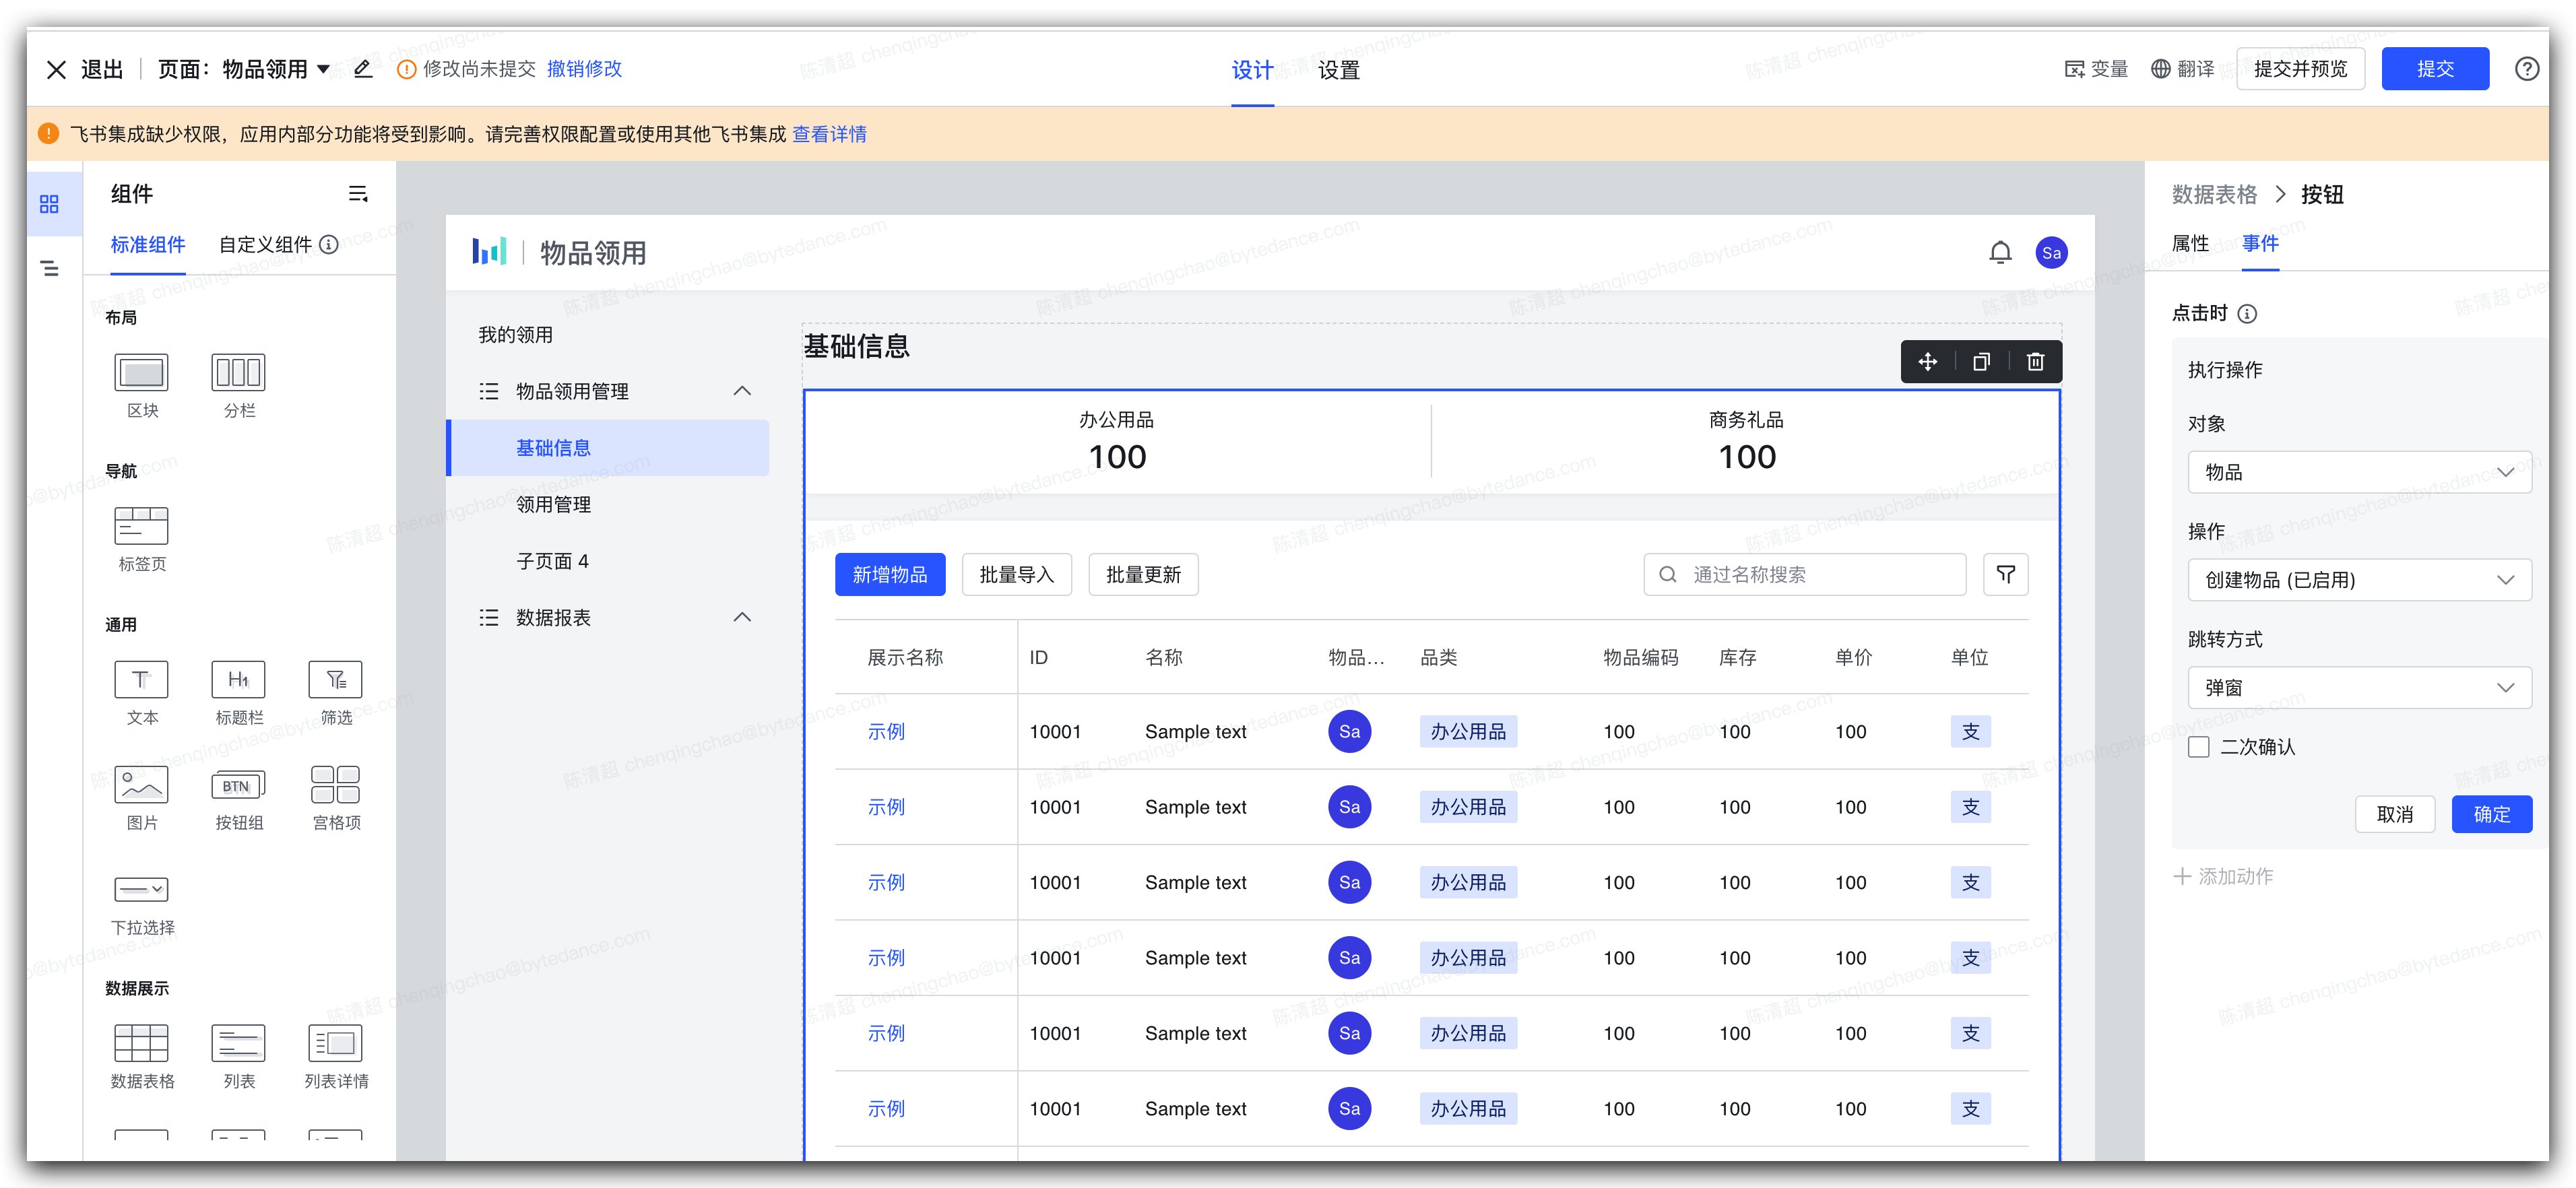Select 基础信息 menu item
Screen dimensions: 2576x1188
[x=608, y=448]
